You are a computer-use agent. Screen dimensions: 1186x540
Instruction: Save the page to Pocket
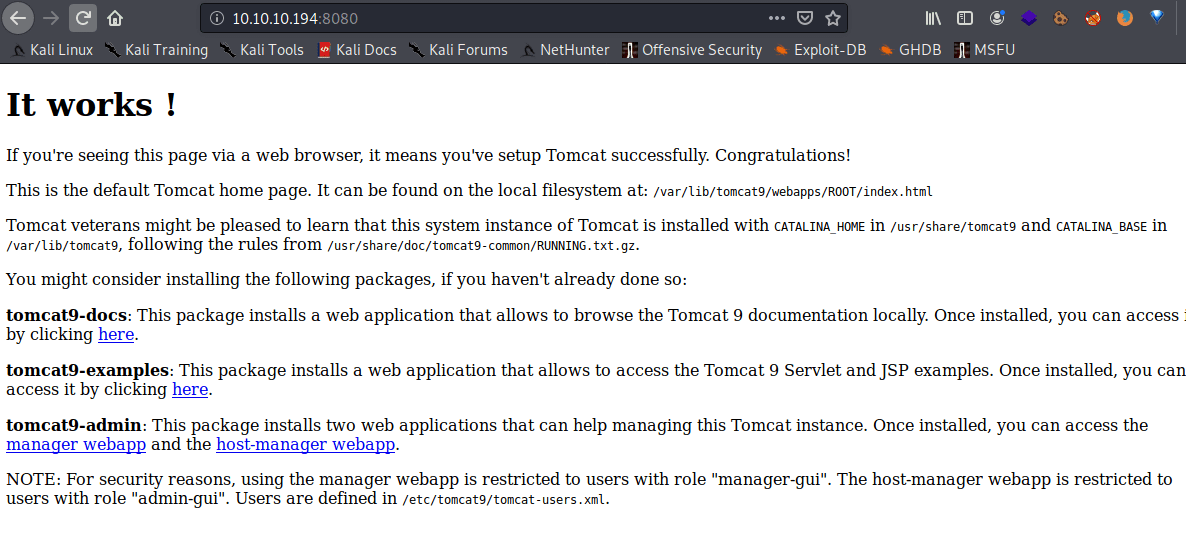point(806,18)
